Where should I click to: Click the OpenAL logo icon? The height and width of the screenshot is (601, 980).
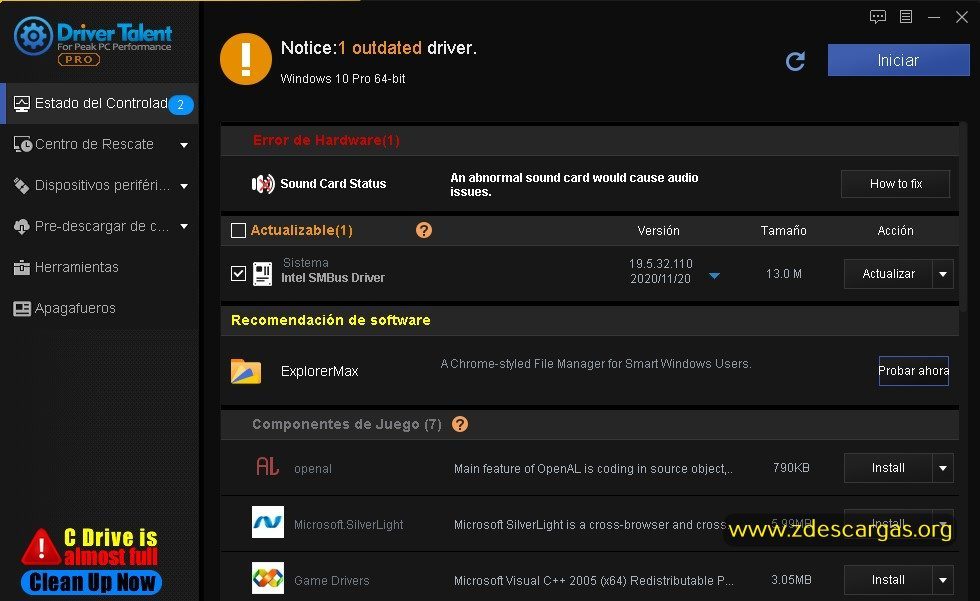tap(268, 467)
